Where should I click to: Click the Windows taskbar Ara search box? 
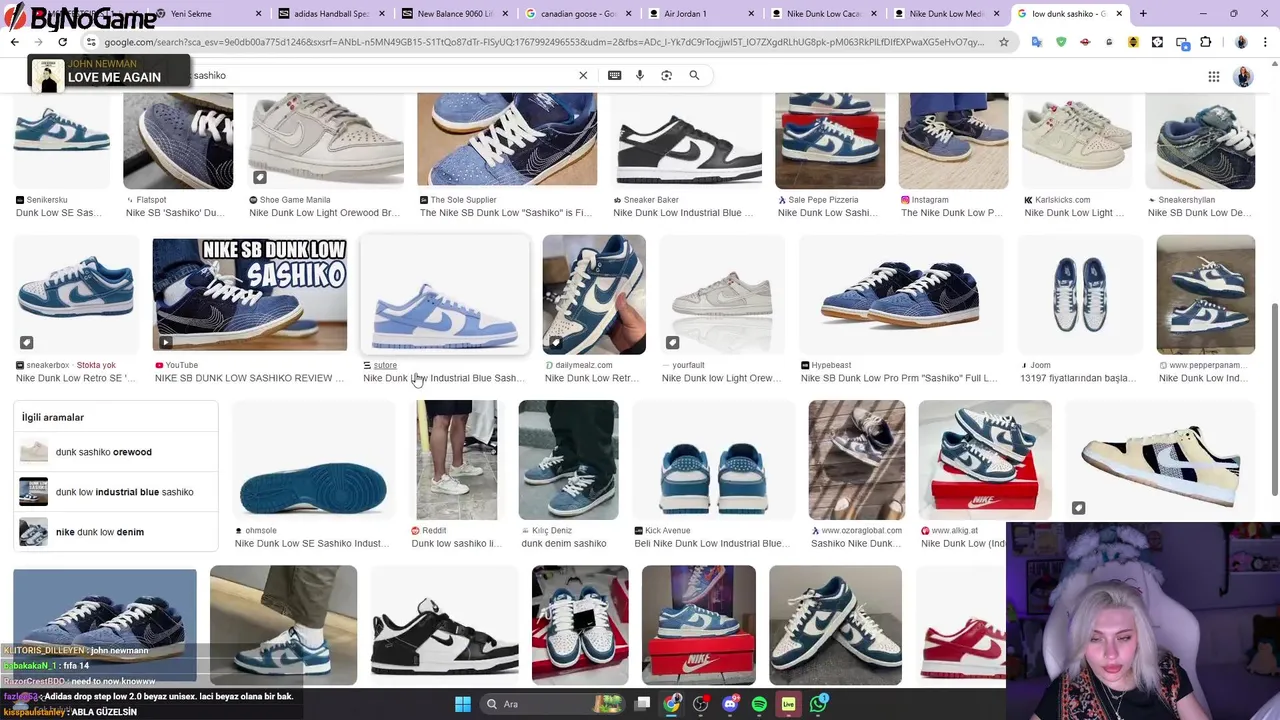click(x=552, y=704)
